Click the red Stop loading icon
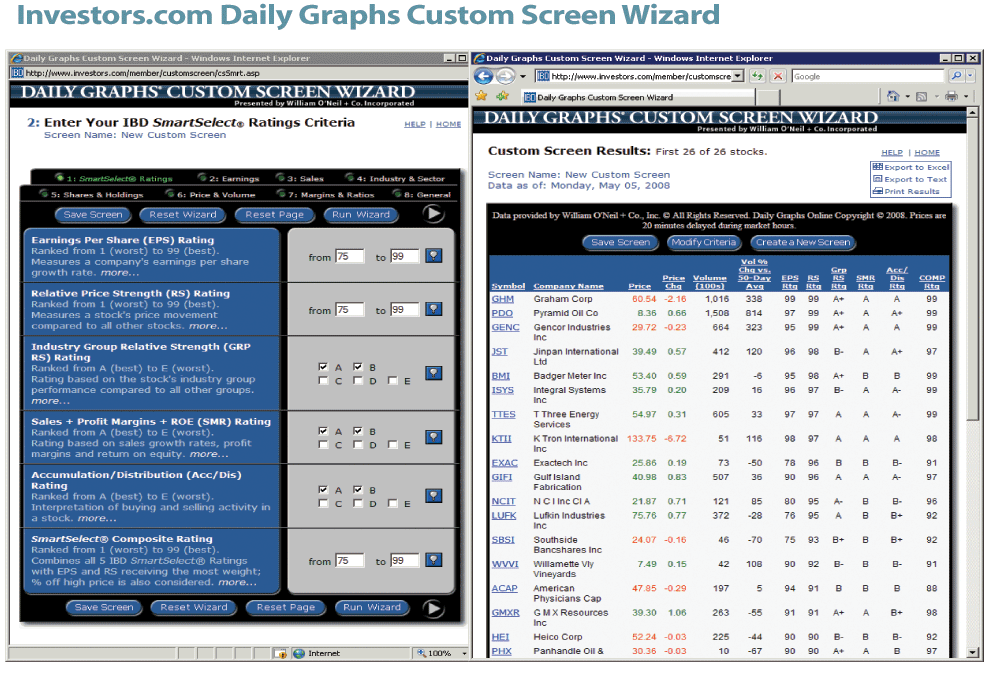Viewport: 1000px width, 678px height. coord(777,76)
